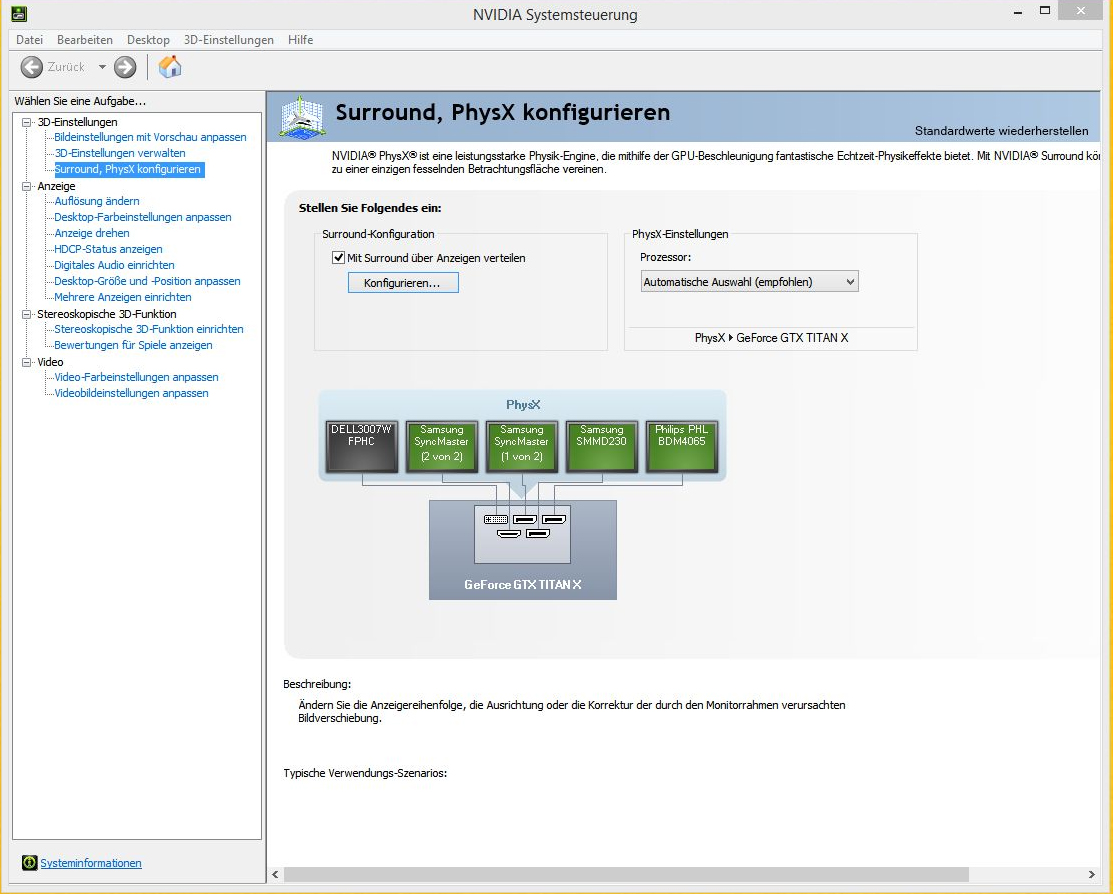Open the Bearbeiten menu
Screen dimensions: 1113x894
[x=85, y=40]
